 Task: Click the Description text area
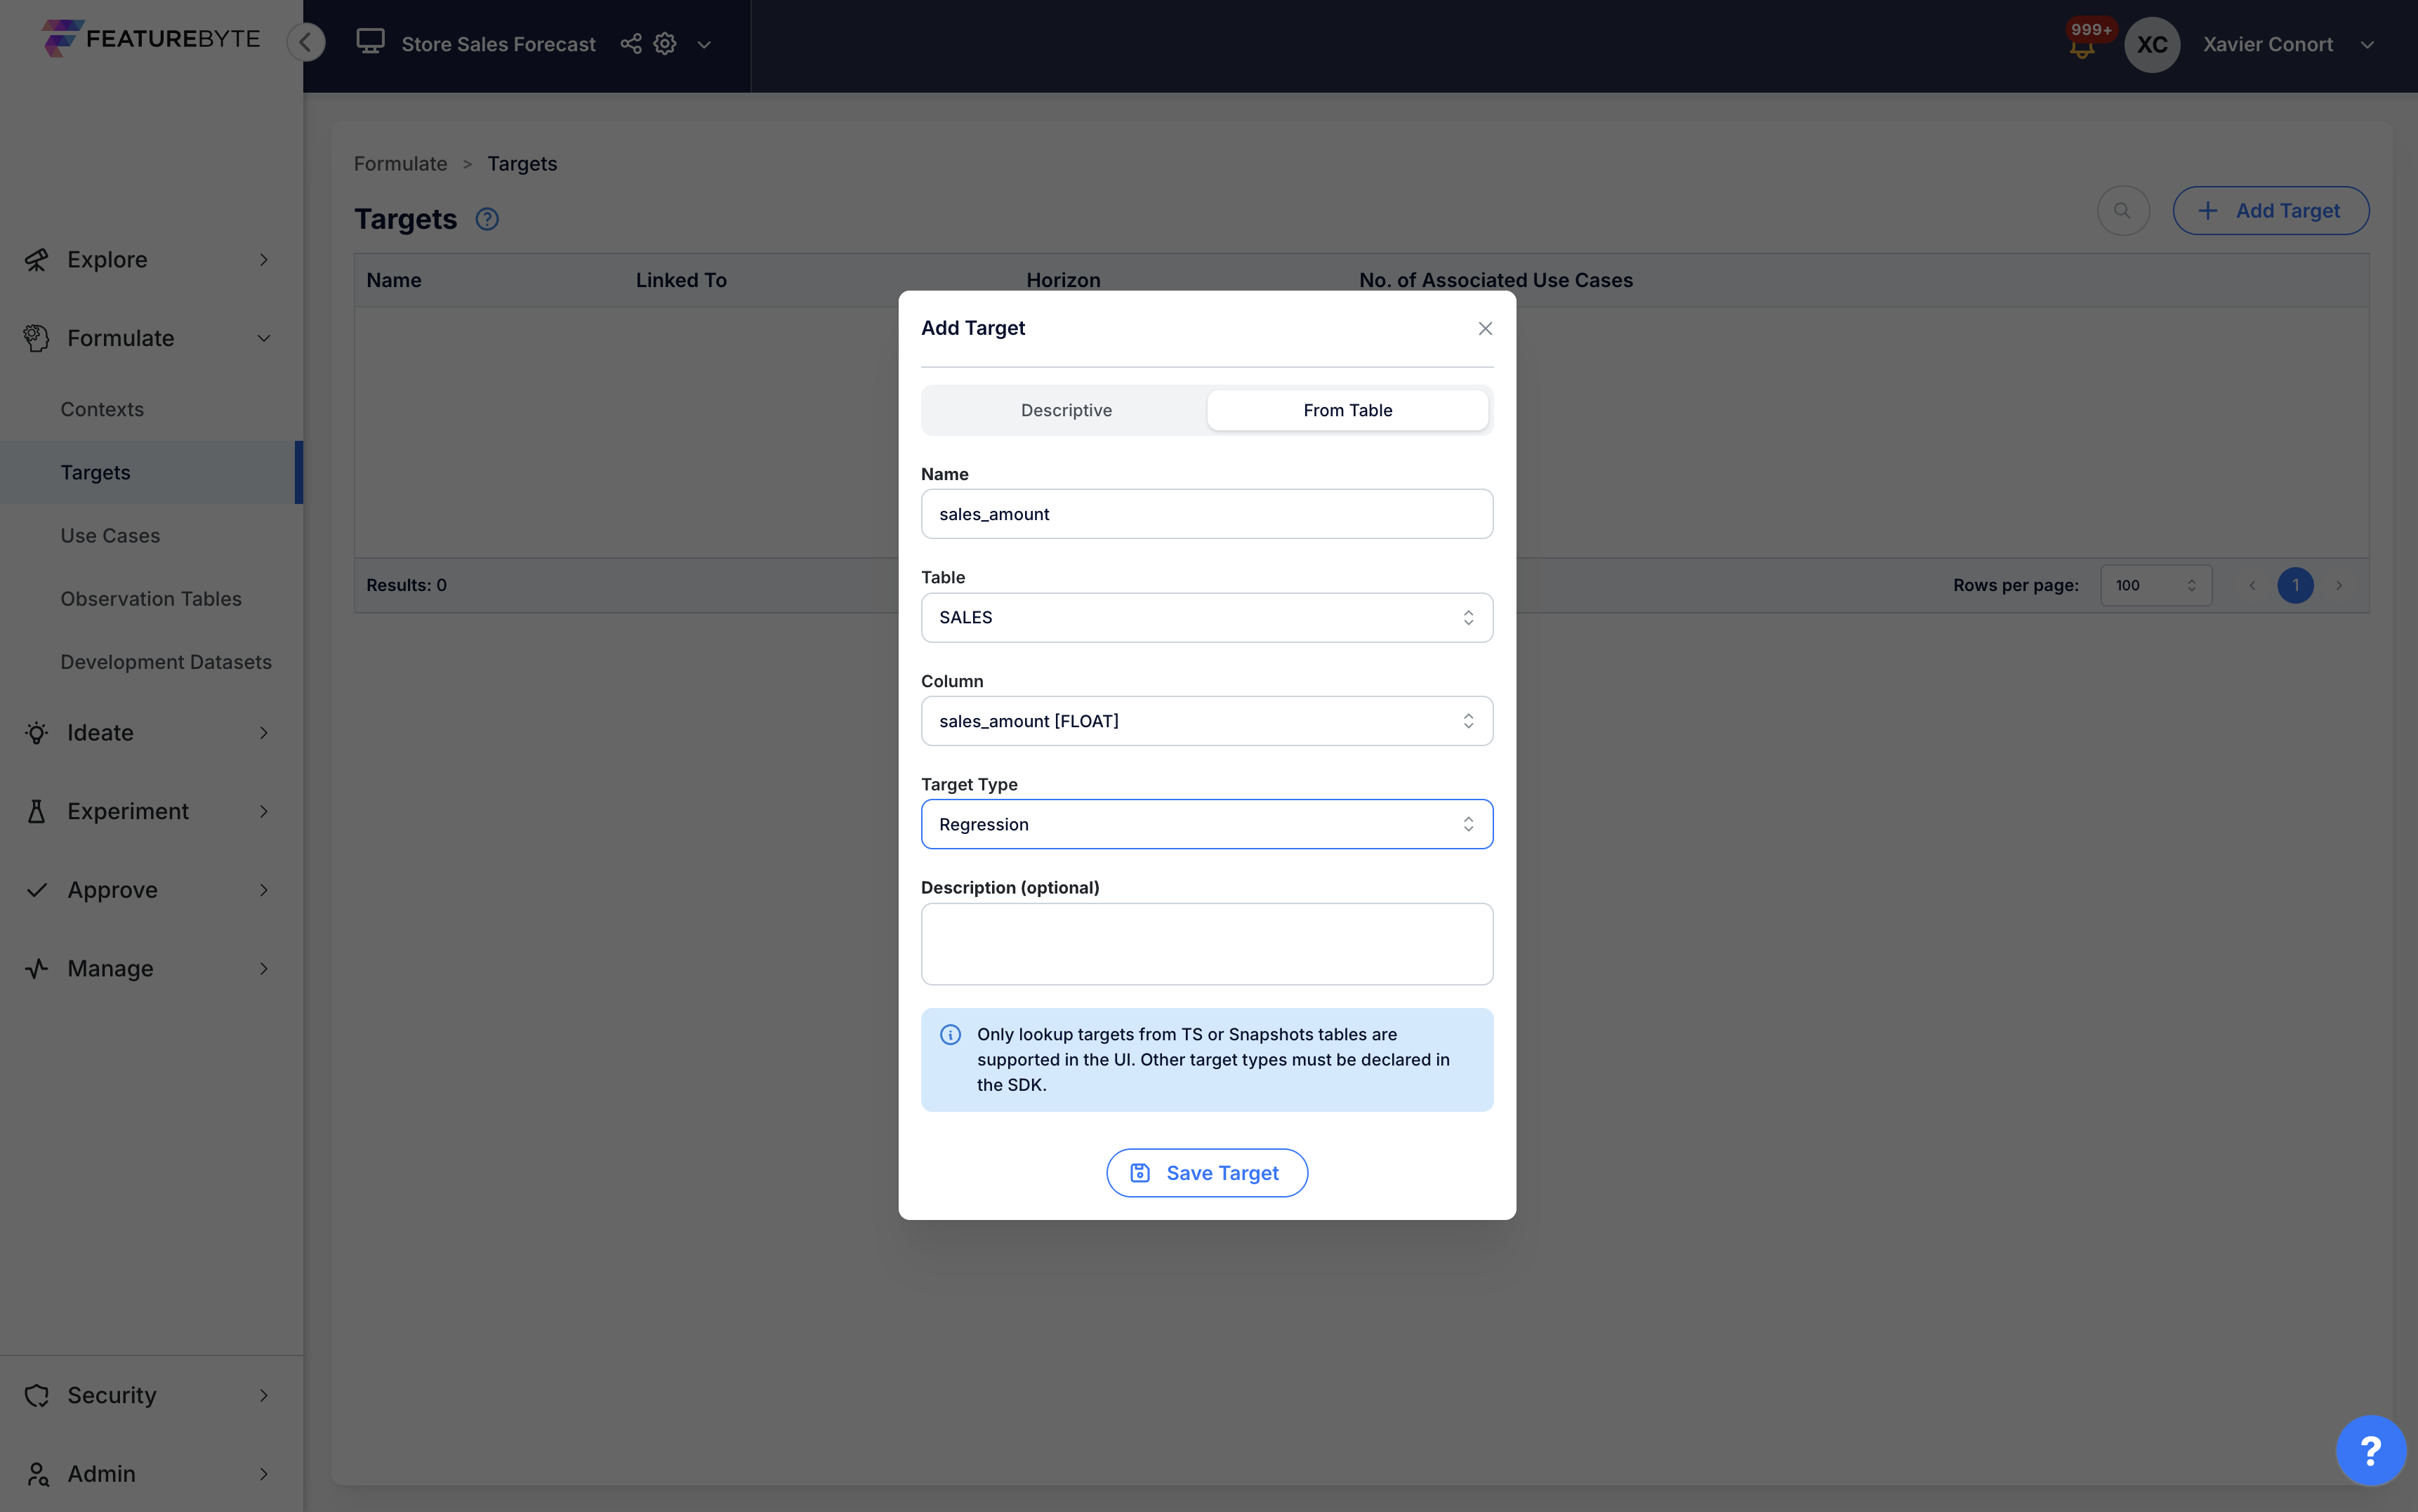coord(1206,944)
